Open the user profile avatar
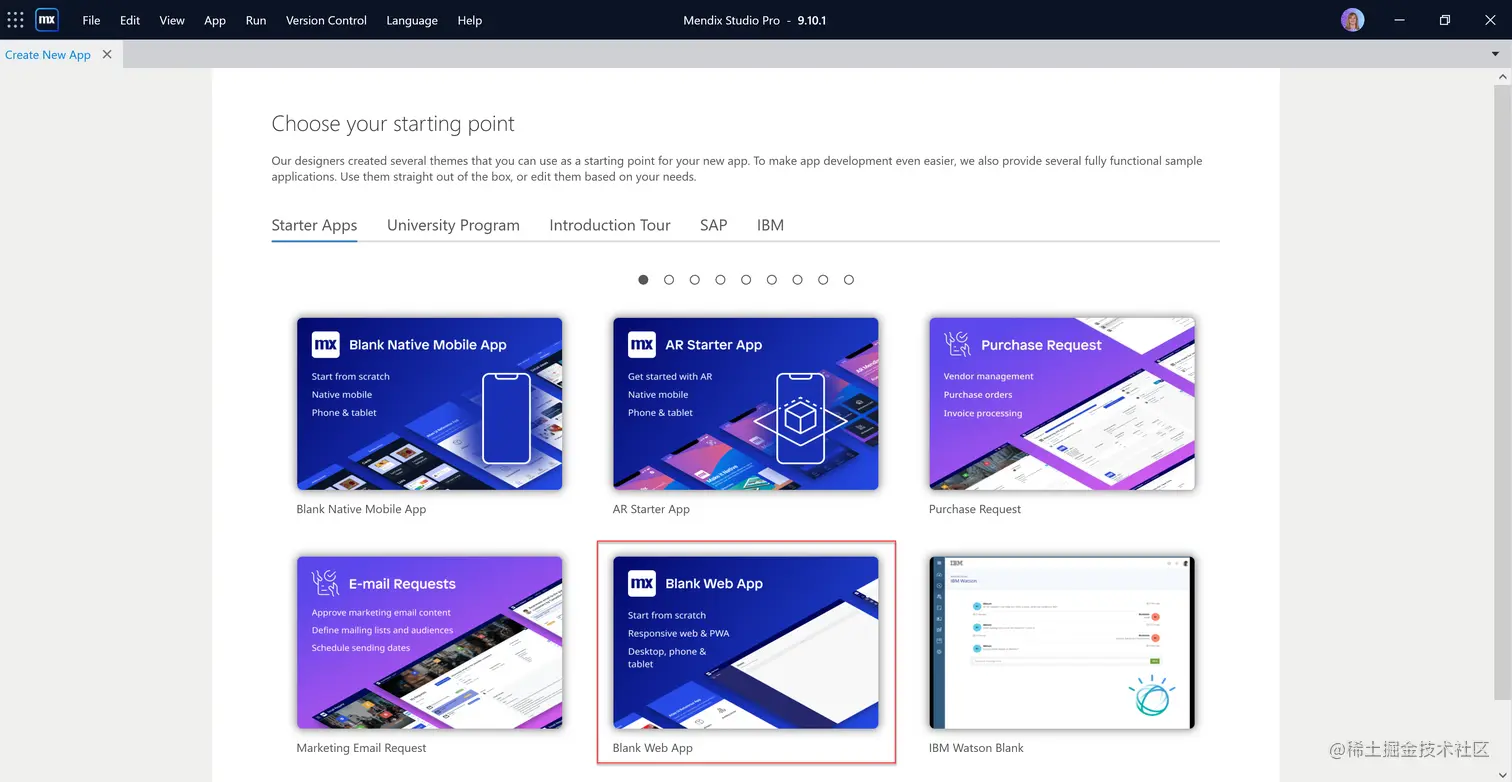 point(1352,20)
